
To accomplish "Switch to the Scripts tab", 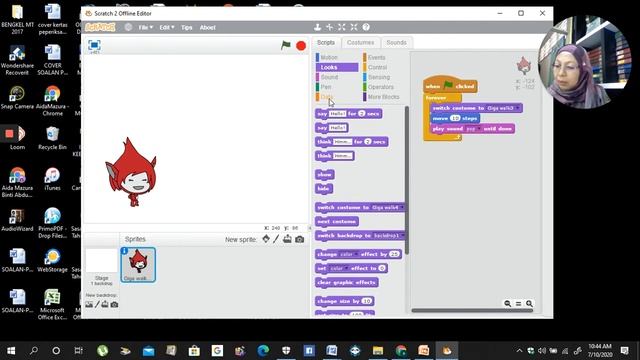I will (x=326, y=42).
